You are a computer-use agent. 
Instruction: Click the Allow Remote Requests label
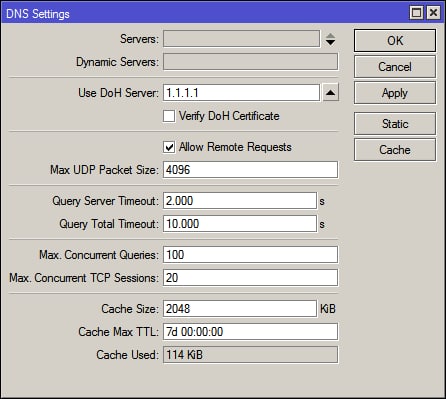pyautogui.click(x=235, y=147)
